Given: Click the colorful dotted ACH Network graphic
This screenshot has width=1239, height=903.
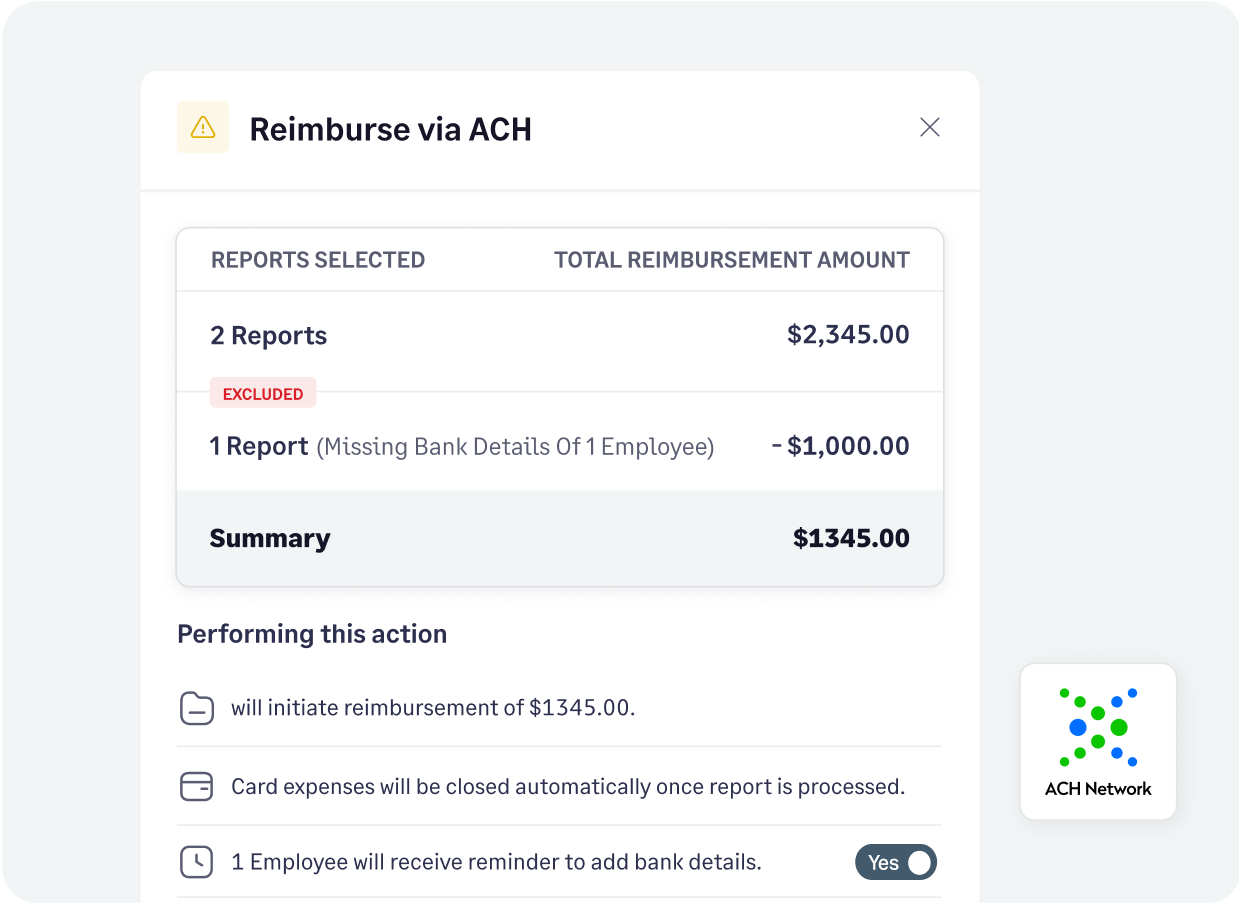Looking at the screenshot, I should tap(1098, 728).
